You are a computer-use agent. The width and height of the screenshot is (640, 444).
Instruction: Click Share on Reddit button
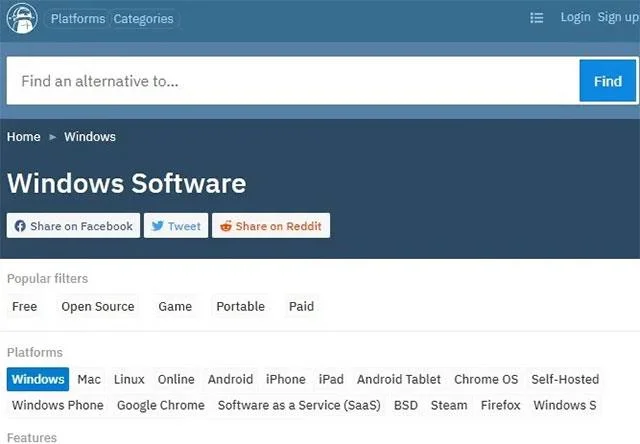tap(271, 226)
